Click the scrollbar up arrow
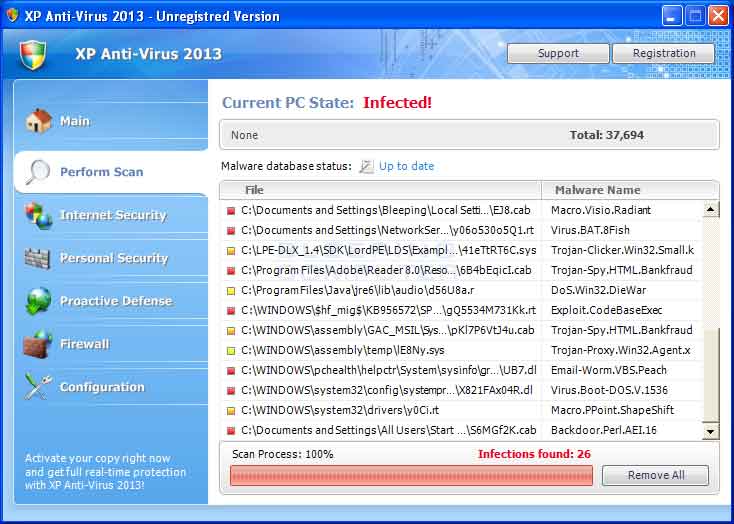The width and height of the screenshot is (734, 524). point(711,209)
